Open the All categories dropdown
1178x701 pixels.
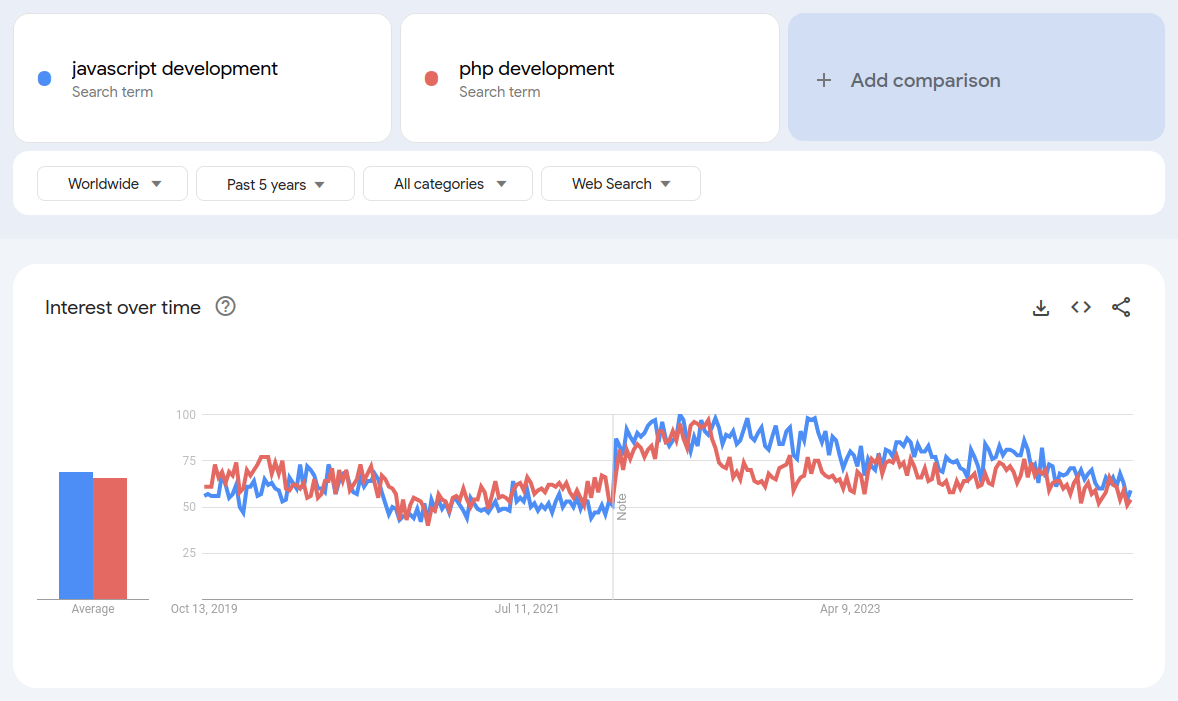447,183
